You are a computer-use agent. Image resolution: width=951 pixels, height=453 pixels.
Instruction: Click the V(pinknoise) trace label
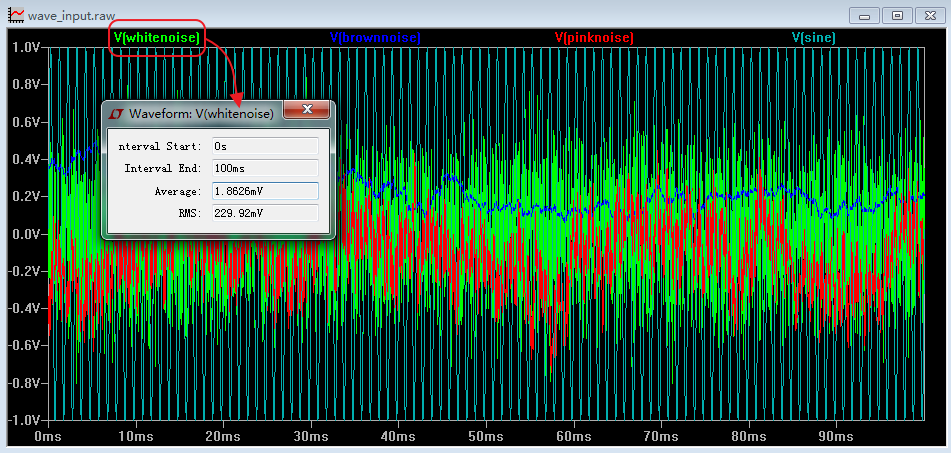pyautogui.click(x=594, y=38)
